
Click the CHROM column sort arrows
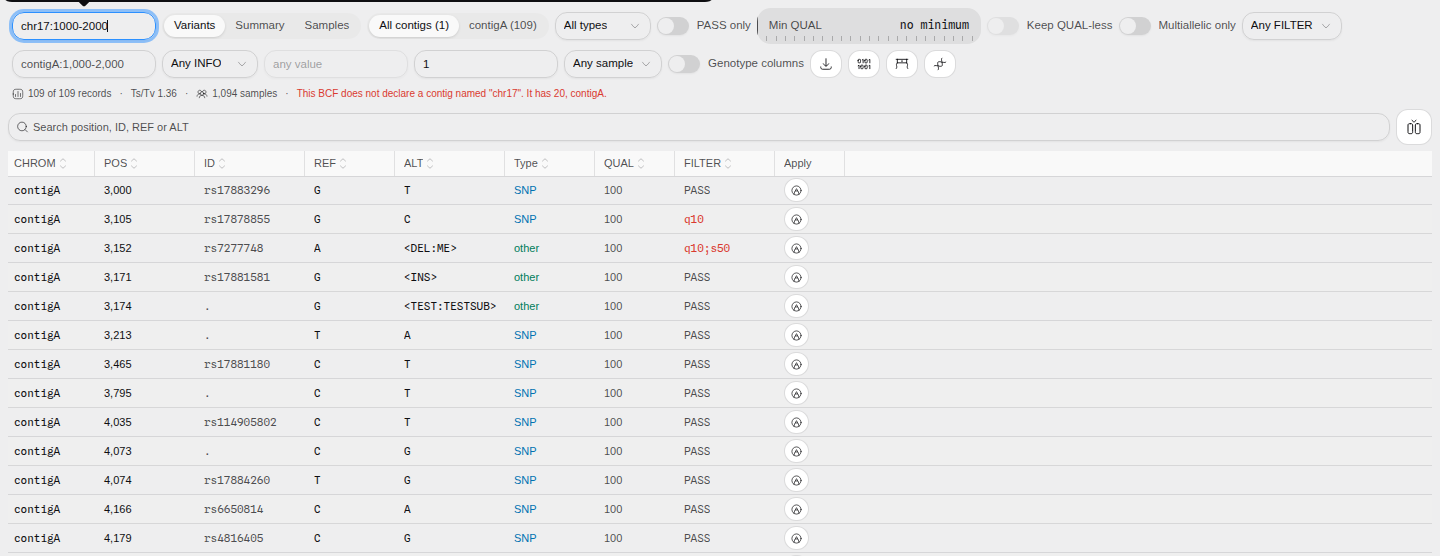tap(64, 163)
